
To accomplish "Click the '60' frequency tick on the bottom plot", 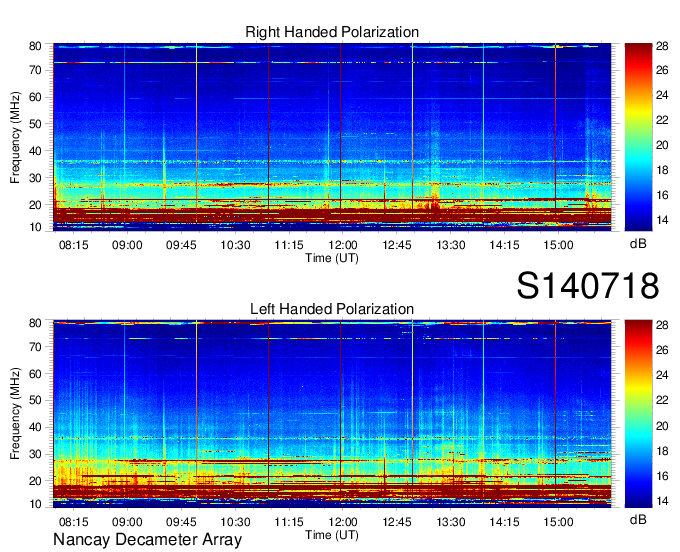I will click(x=35, y=374).
